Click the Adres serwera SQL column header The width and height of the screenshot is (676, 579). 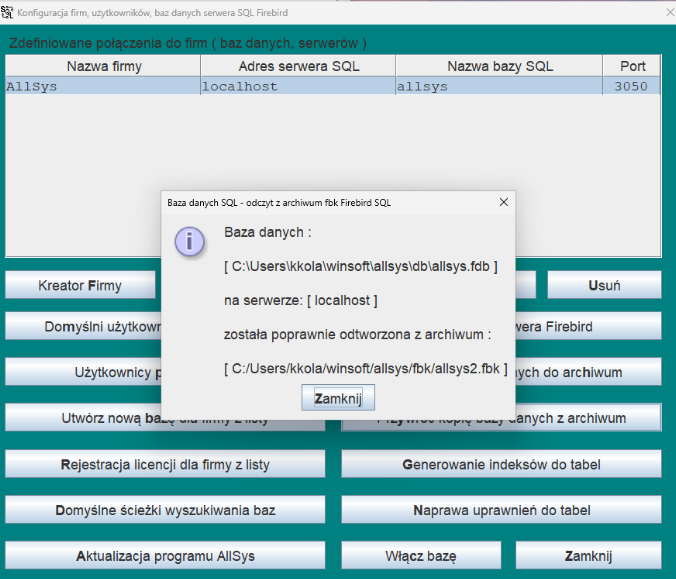[x=298, y=66]
